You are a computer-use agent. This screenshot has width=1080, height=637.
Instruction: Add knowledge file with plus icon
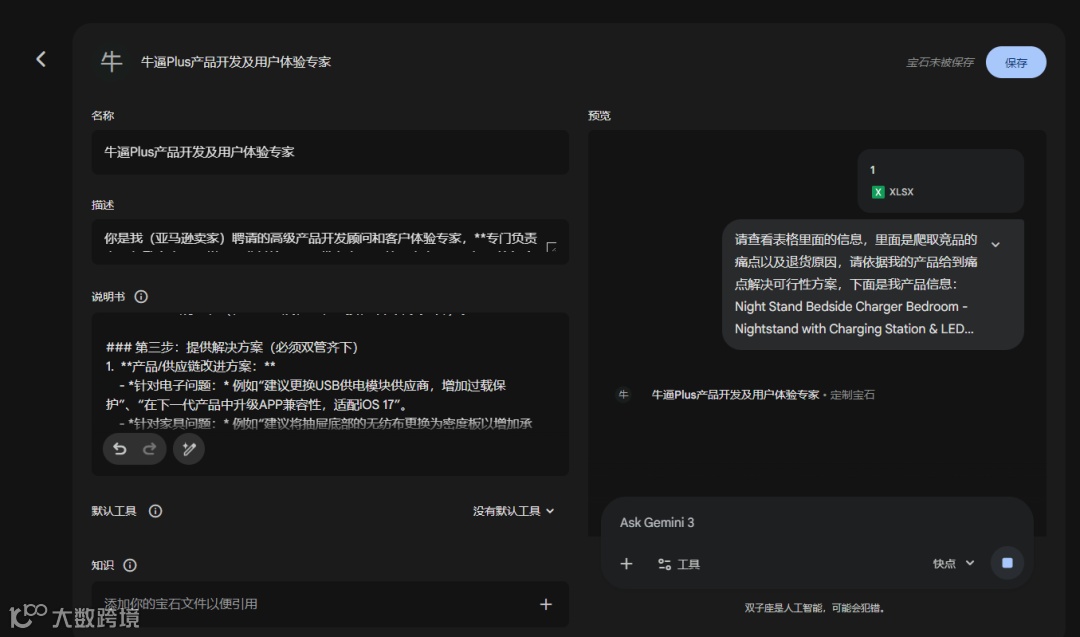[x=546, y=604]
